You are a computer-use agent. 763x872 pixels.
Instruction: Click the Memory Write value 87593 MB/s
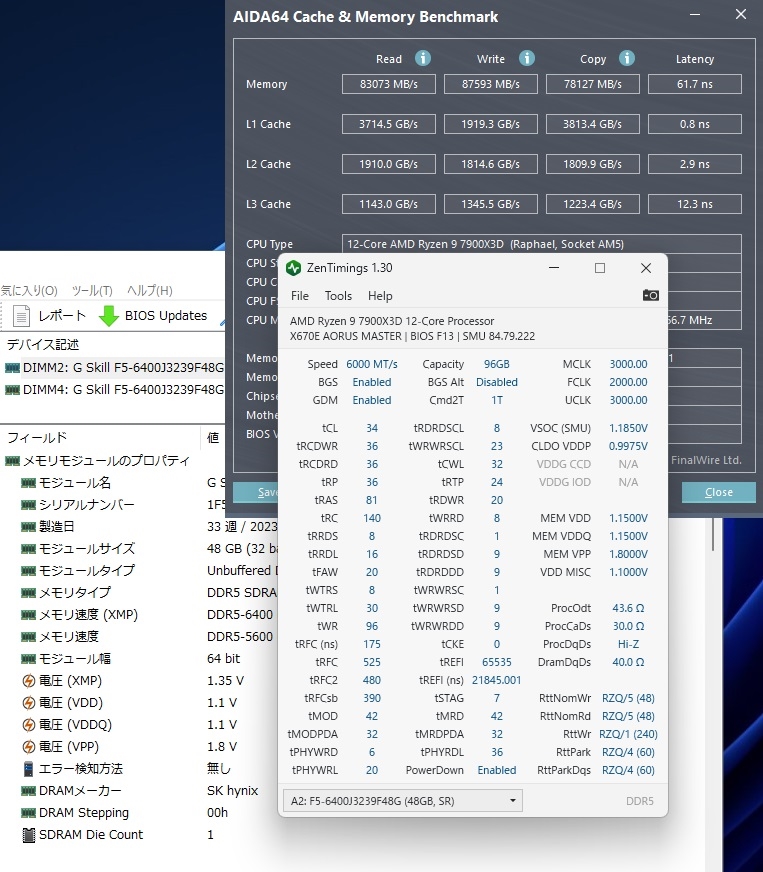click(x=490, y=84)
